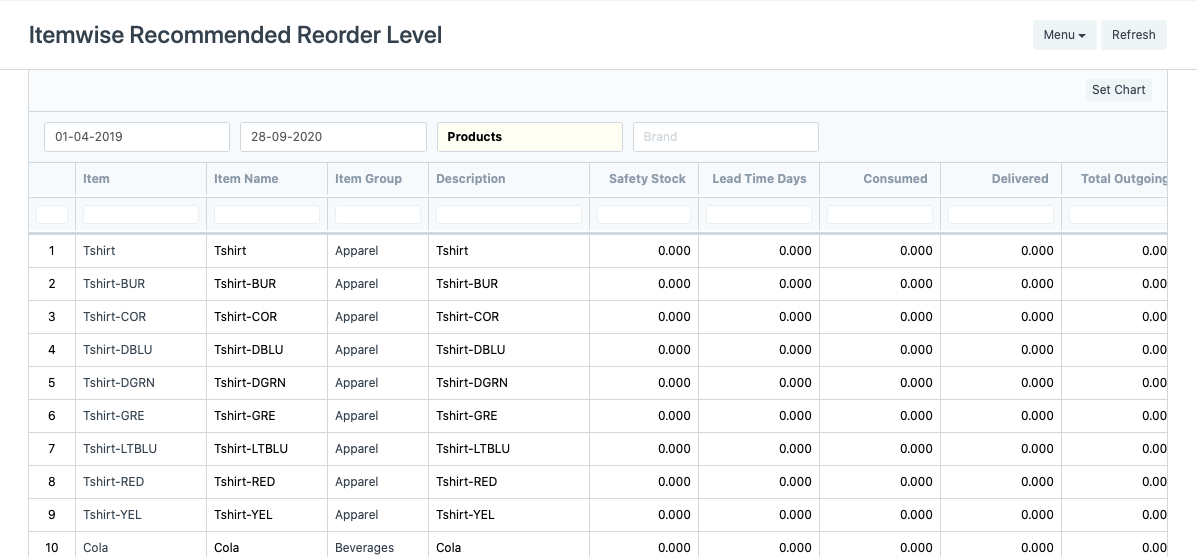Open the Products item group filter
Viewport: 1197px width, 557px height.
pos(529,137)
